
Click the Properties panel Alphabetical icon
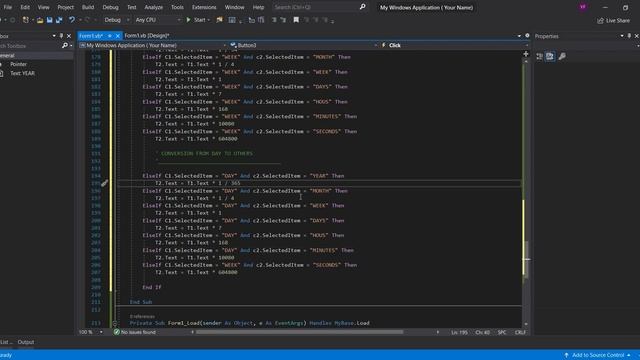point(550,56)
